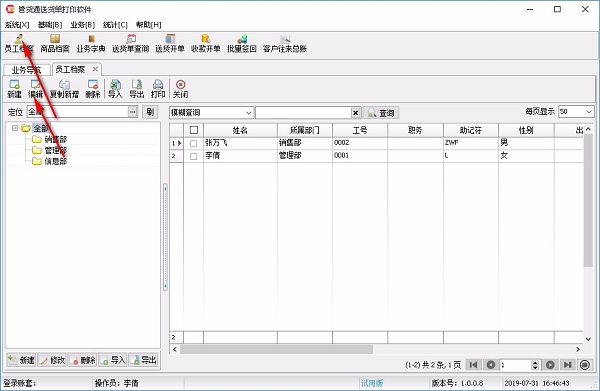Click the 试用版 status bar link
Image resolution: width=600 pixels, height=391 pixels.
click(x=372, y=383)
